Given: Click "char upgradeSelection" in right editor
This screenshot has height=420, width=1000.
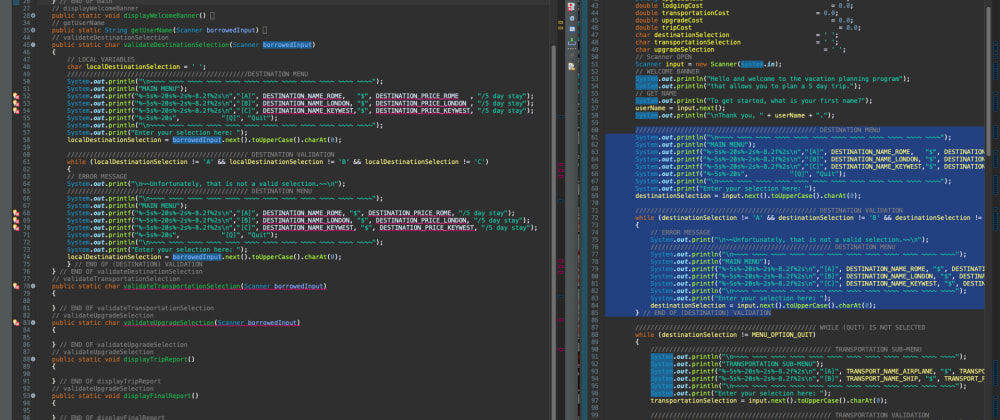Looking at the screenshot, I should pos(675,50).
